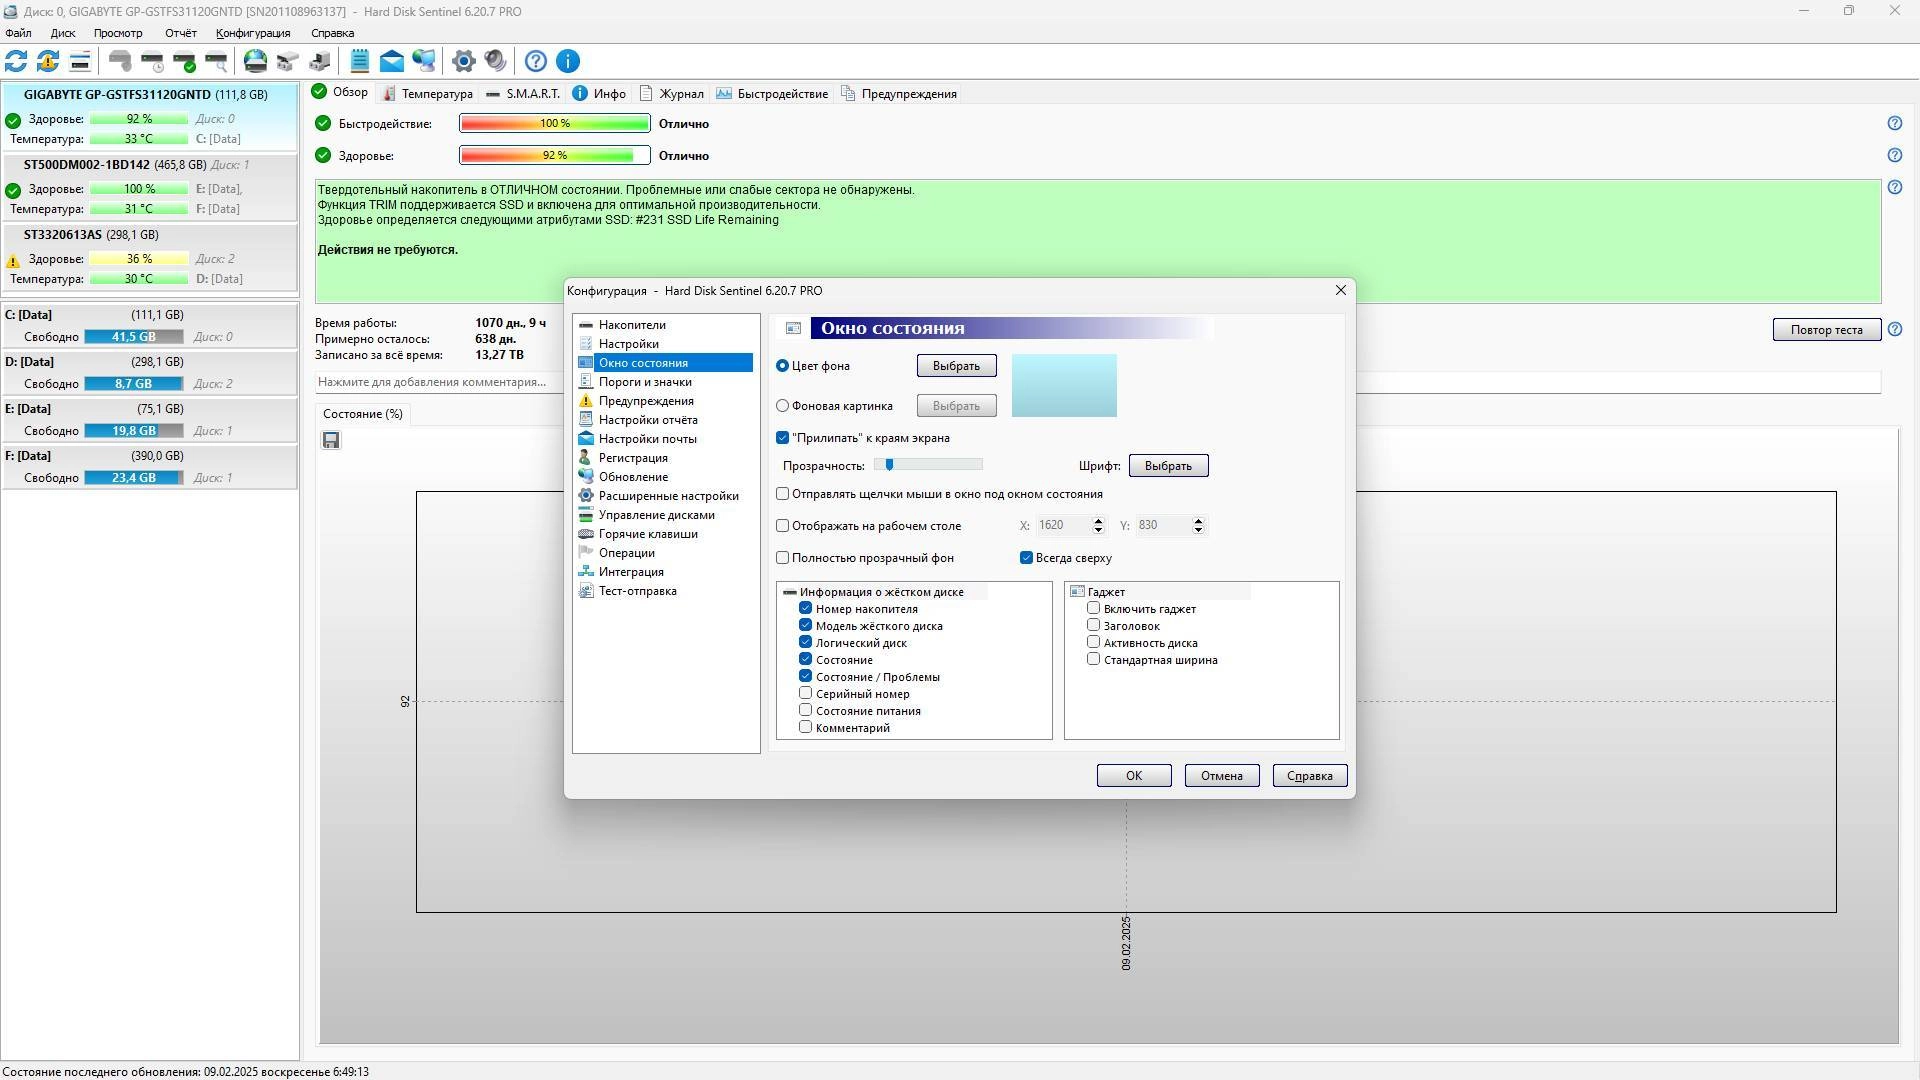Click the speaker sound toolbar icon
Viewport: 1920px width, 1080px height.
tap(495, 61)
